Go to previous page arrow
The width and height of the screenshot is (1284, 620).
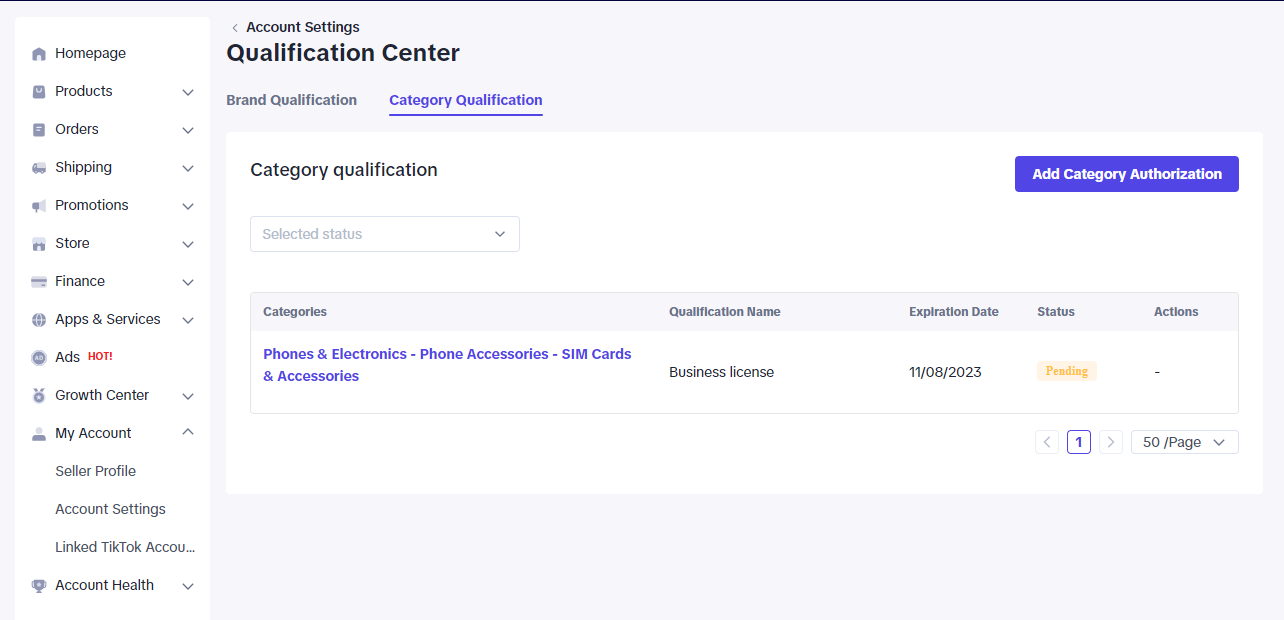point(1047,442)
